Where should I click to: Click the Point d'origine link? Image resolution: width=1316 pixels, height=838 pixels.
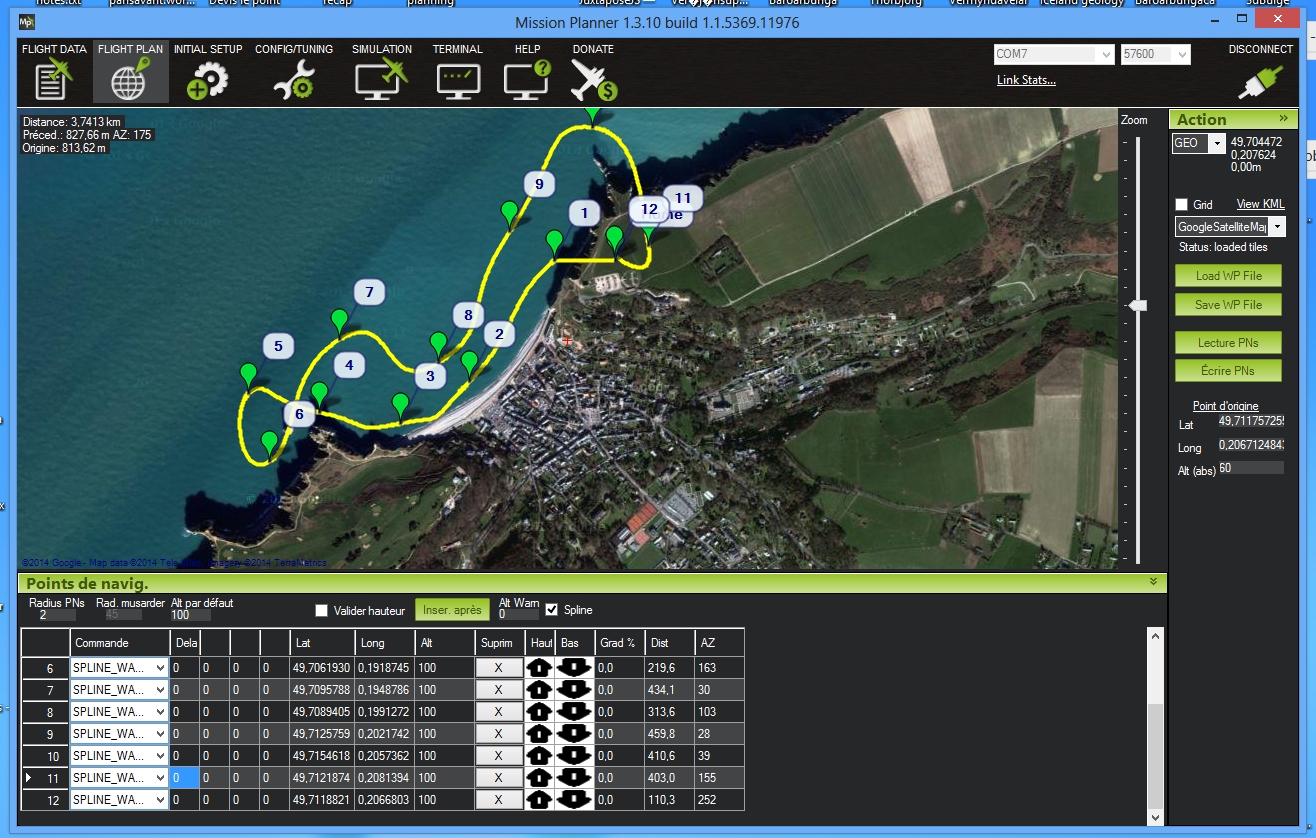[x=1225, y=406]
